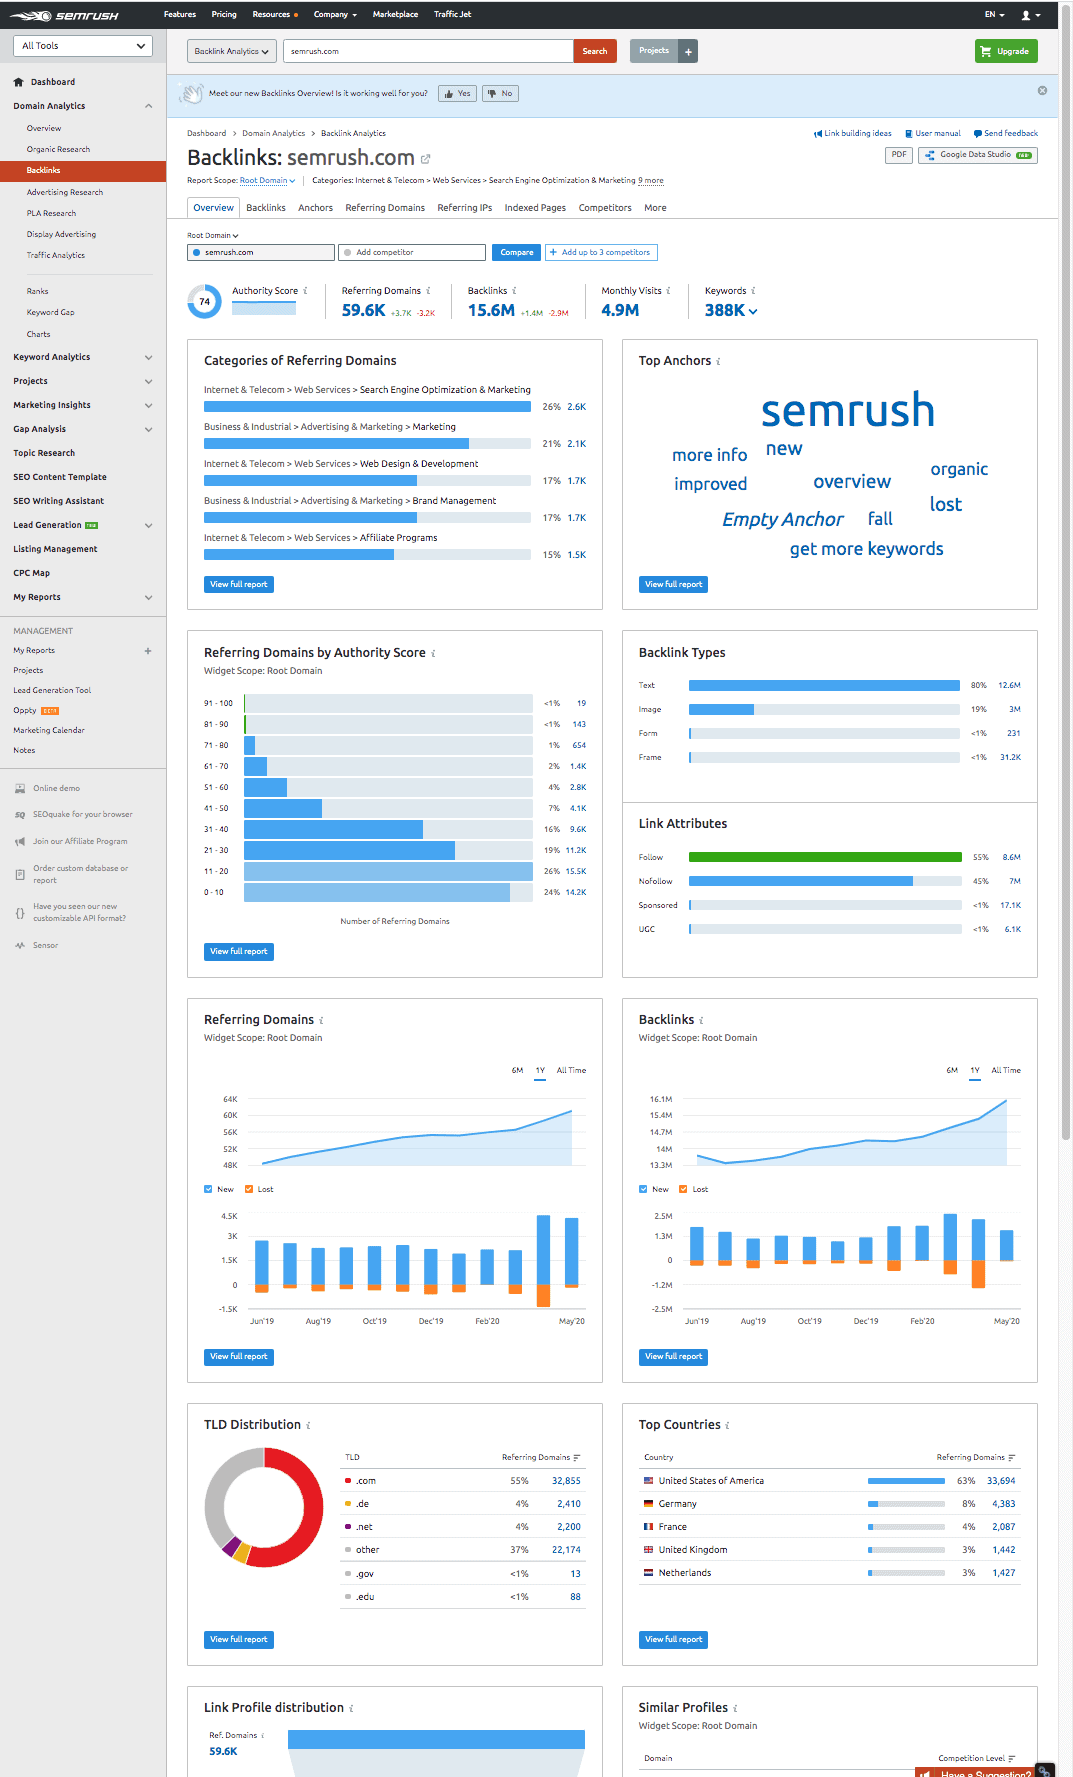Expand the Keyword Analytics sidebar section
The width and height of the screenshot is (1073, 1777).
149,357
